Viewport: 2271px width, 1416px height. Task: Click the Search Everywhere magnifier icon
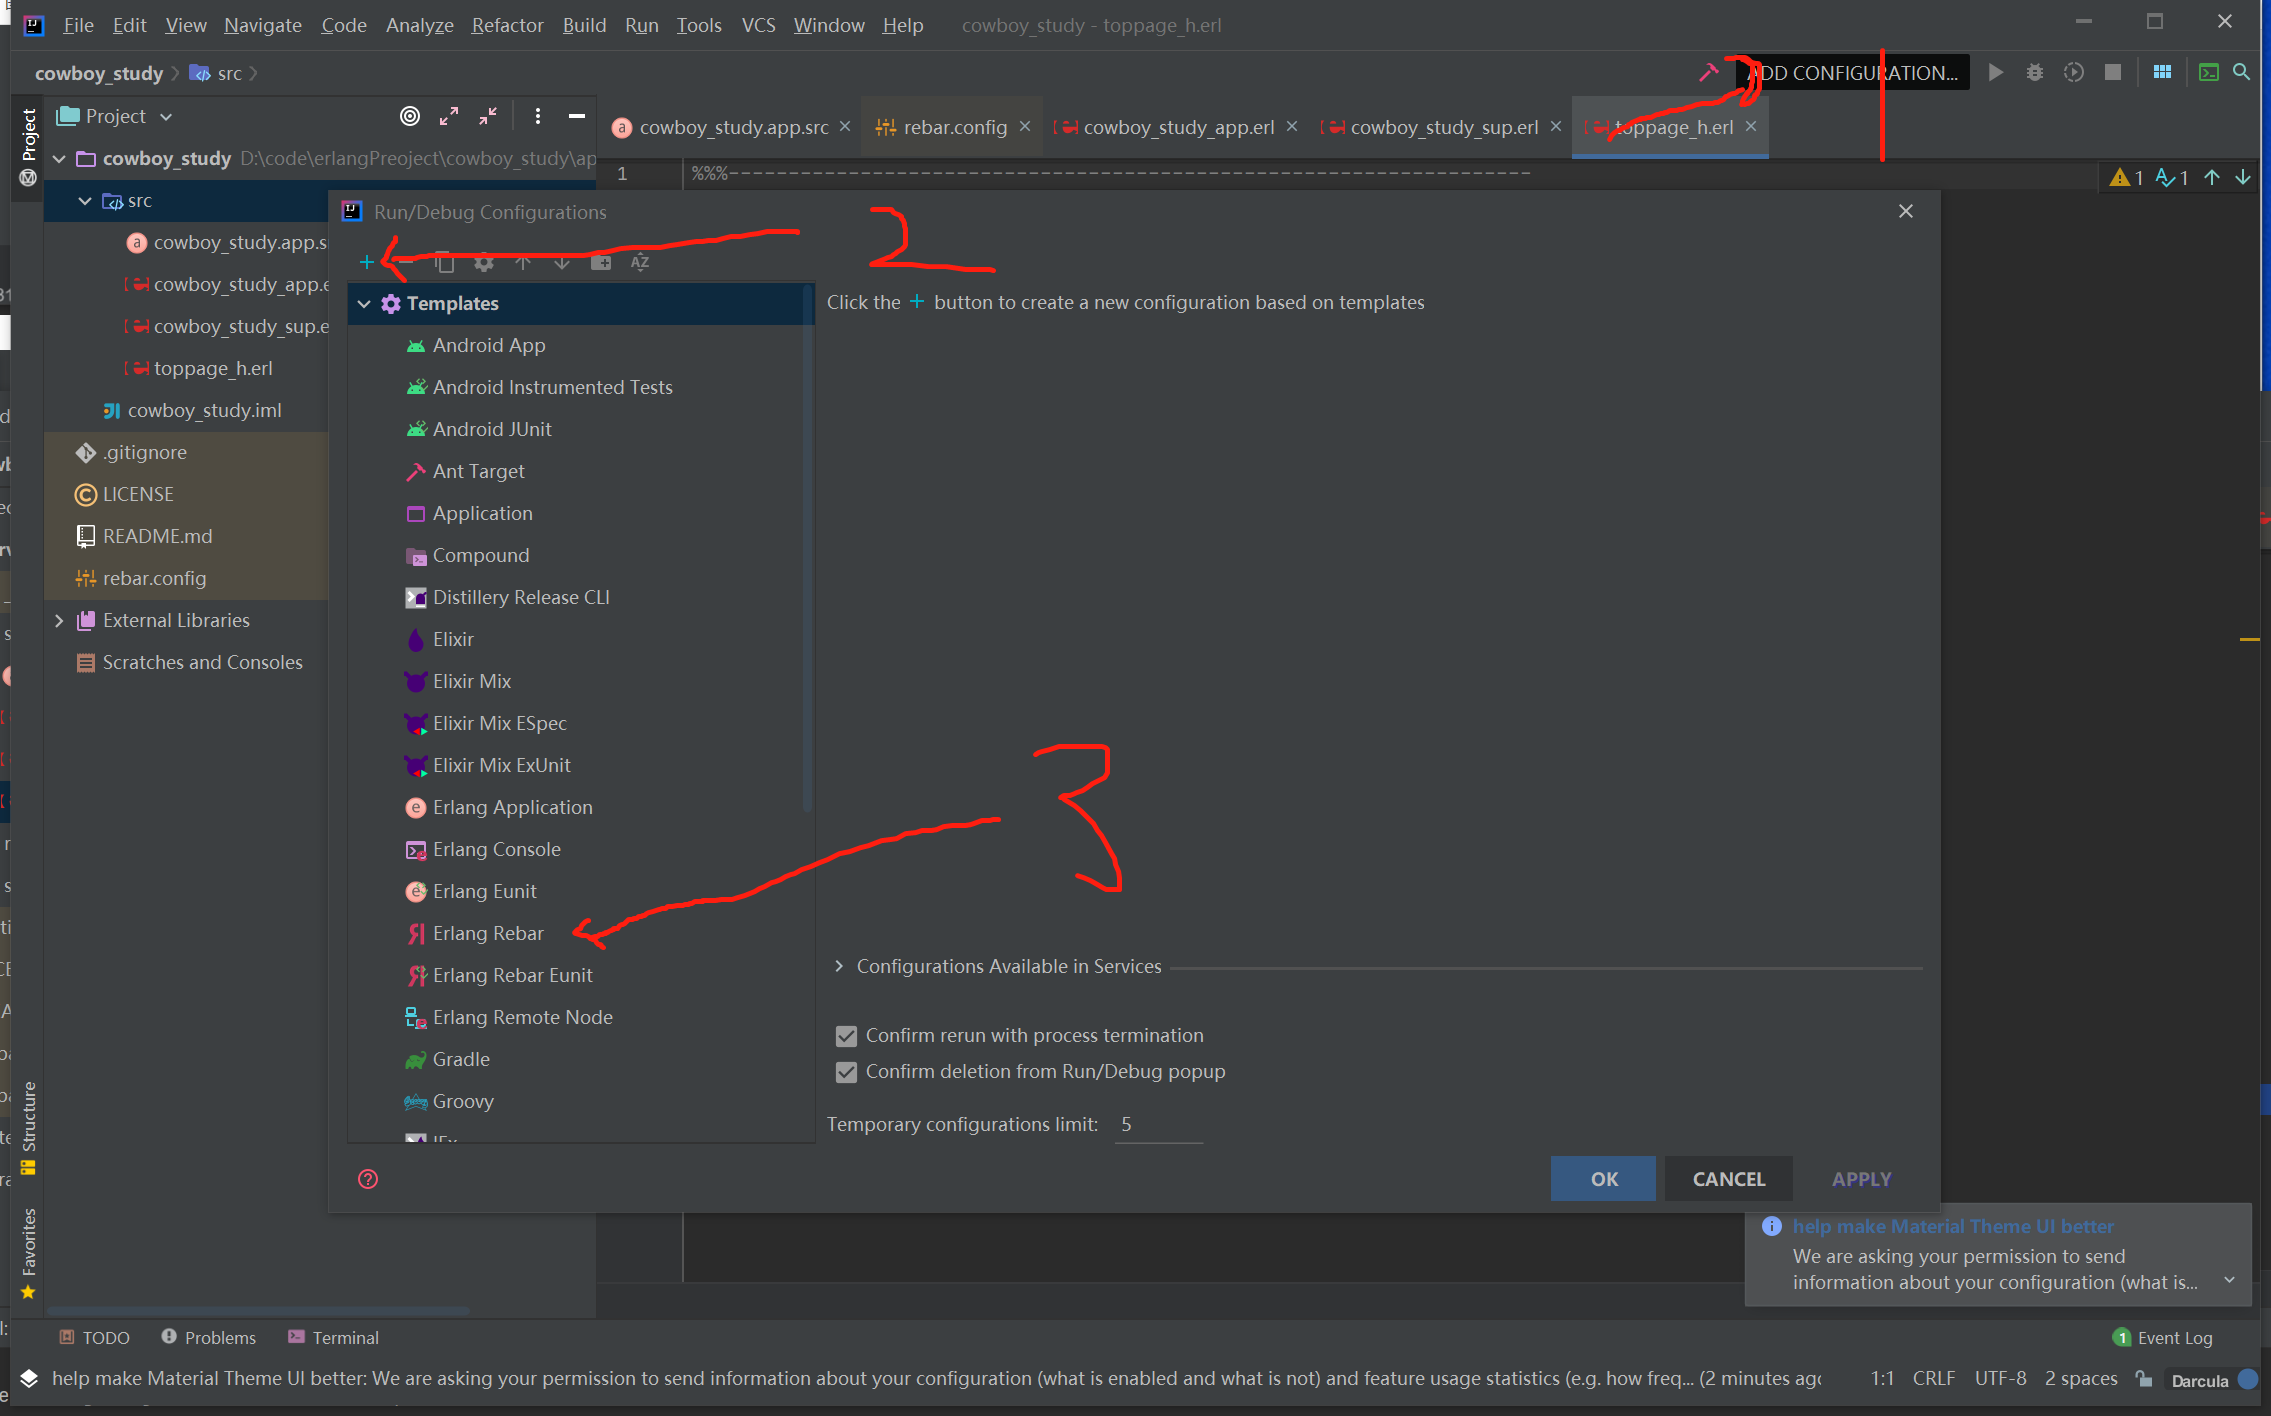click(2241, 73)
